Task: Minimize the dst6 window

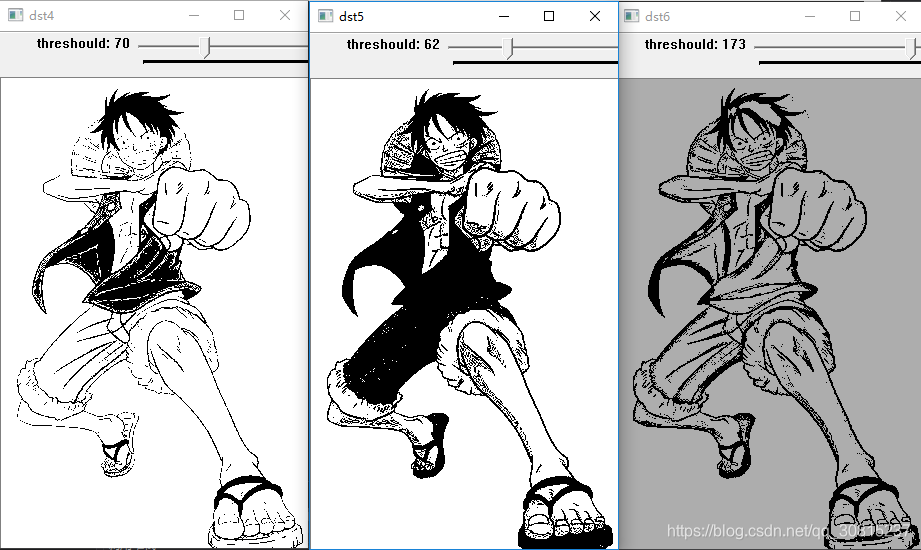Action: pyautogui.click(x=810, y=16)
